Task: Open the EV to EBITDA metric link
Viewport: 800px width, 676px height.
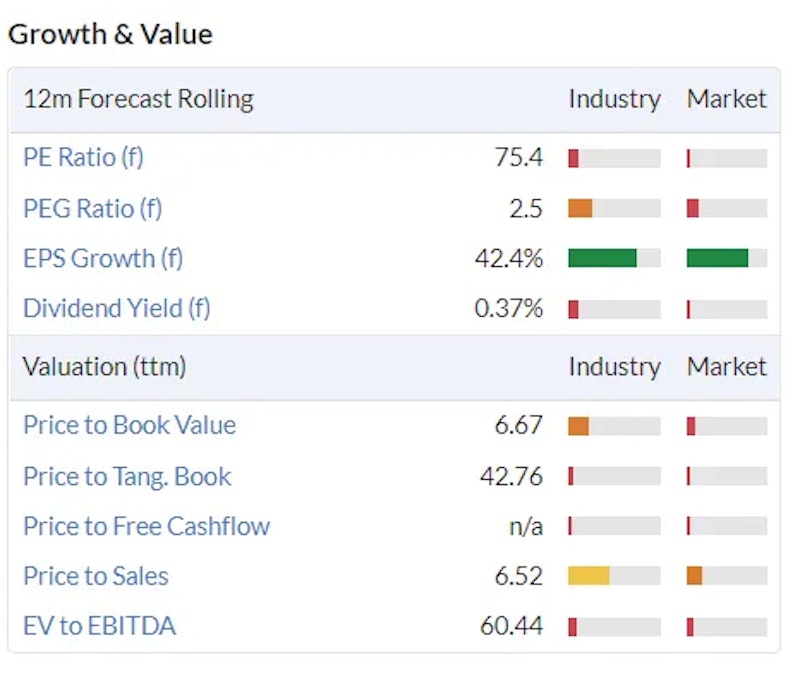Action: tap(99, 627)
